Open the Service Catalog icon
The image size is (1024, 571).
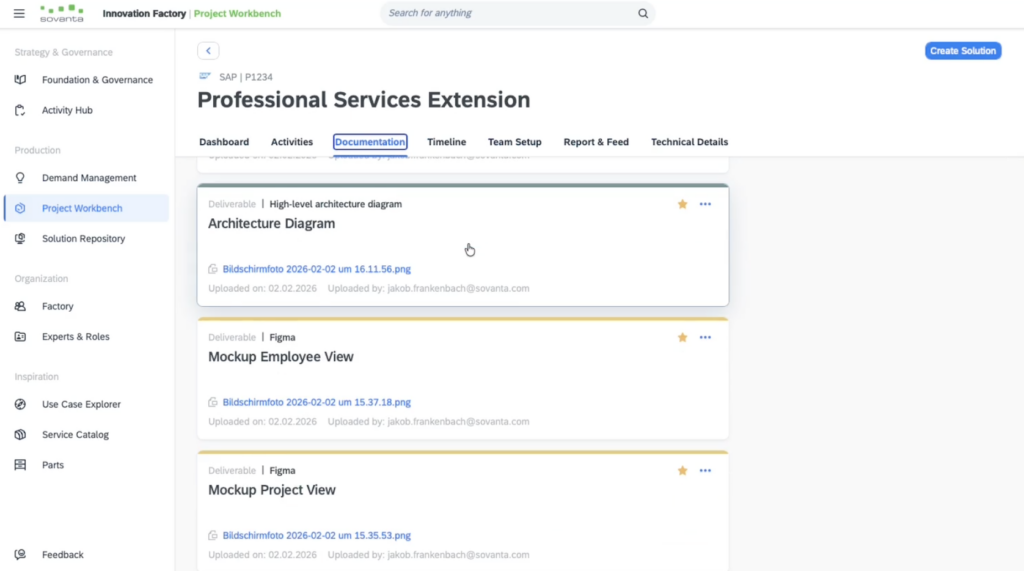(x=20, y=435)
